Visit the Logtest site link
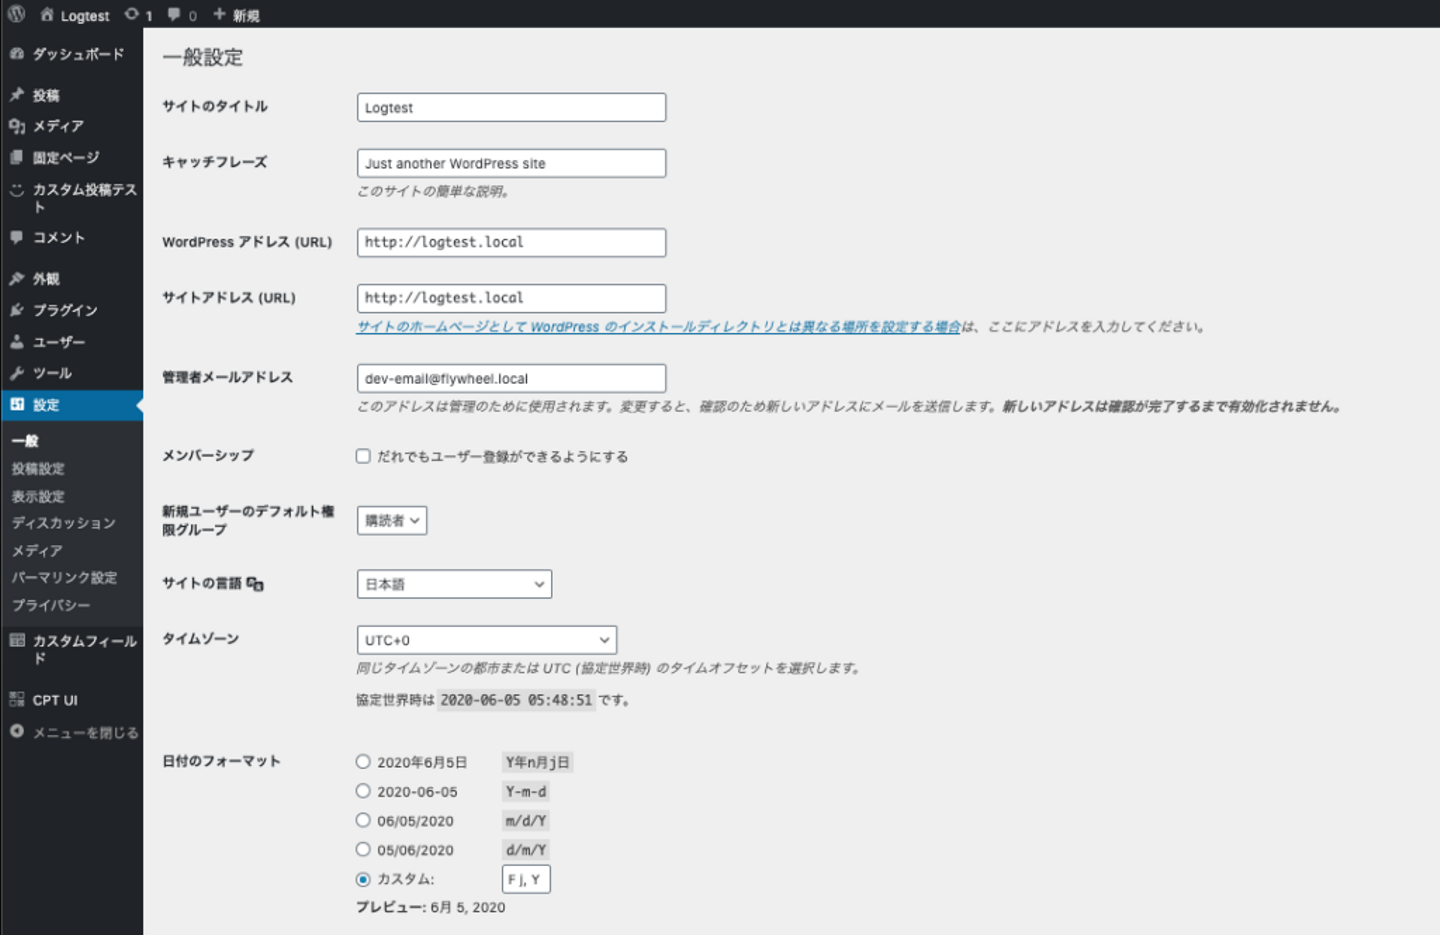Image resolution: width=1440 pixels, height=935 pixels. point(85,15)
